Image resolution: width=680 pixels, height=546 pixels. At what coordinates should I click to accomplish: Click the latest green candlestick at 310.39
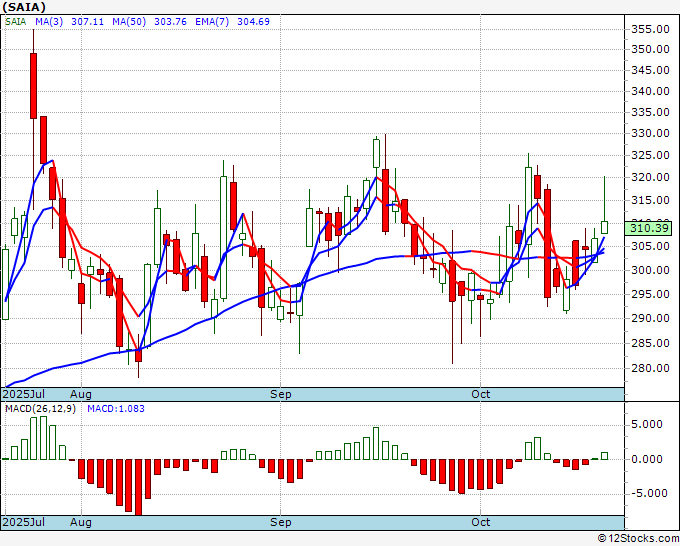[x=605, y=227]
